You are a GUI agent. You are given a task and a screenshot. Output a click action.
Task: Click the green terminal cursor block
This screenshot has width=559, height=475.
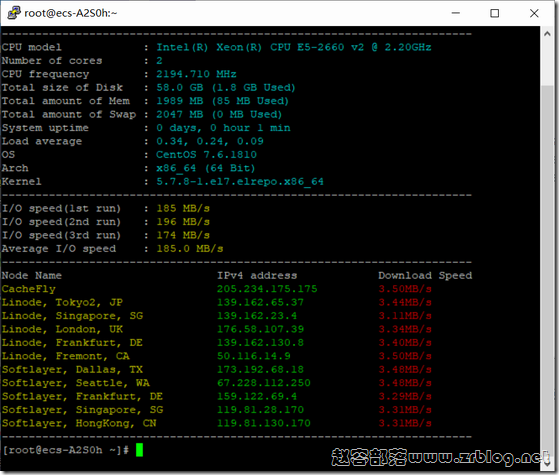139,450
